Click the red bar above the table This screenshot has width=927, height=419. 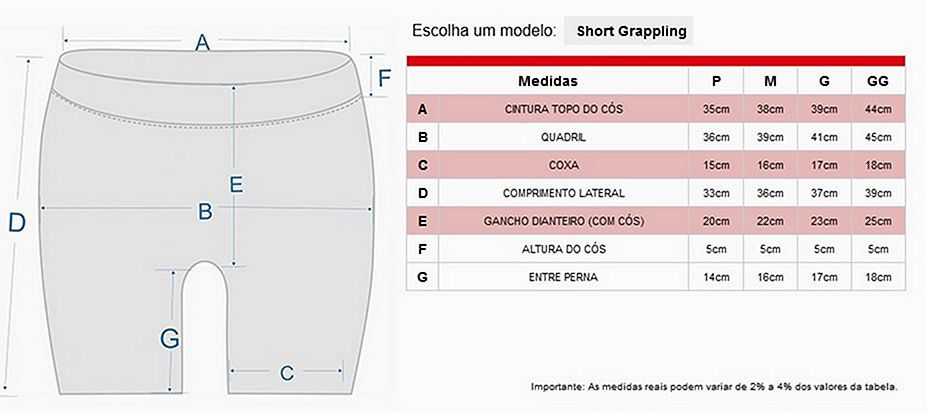pyautogui.click(x=656, y=61)
